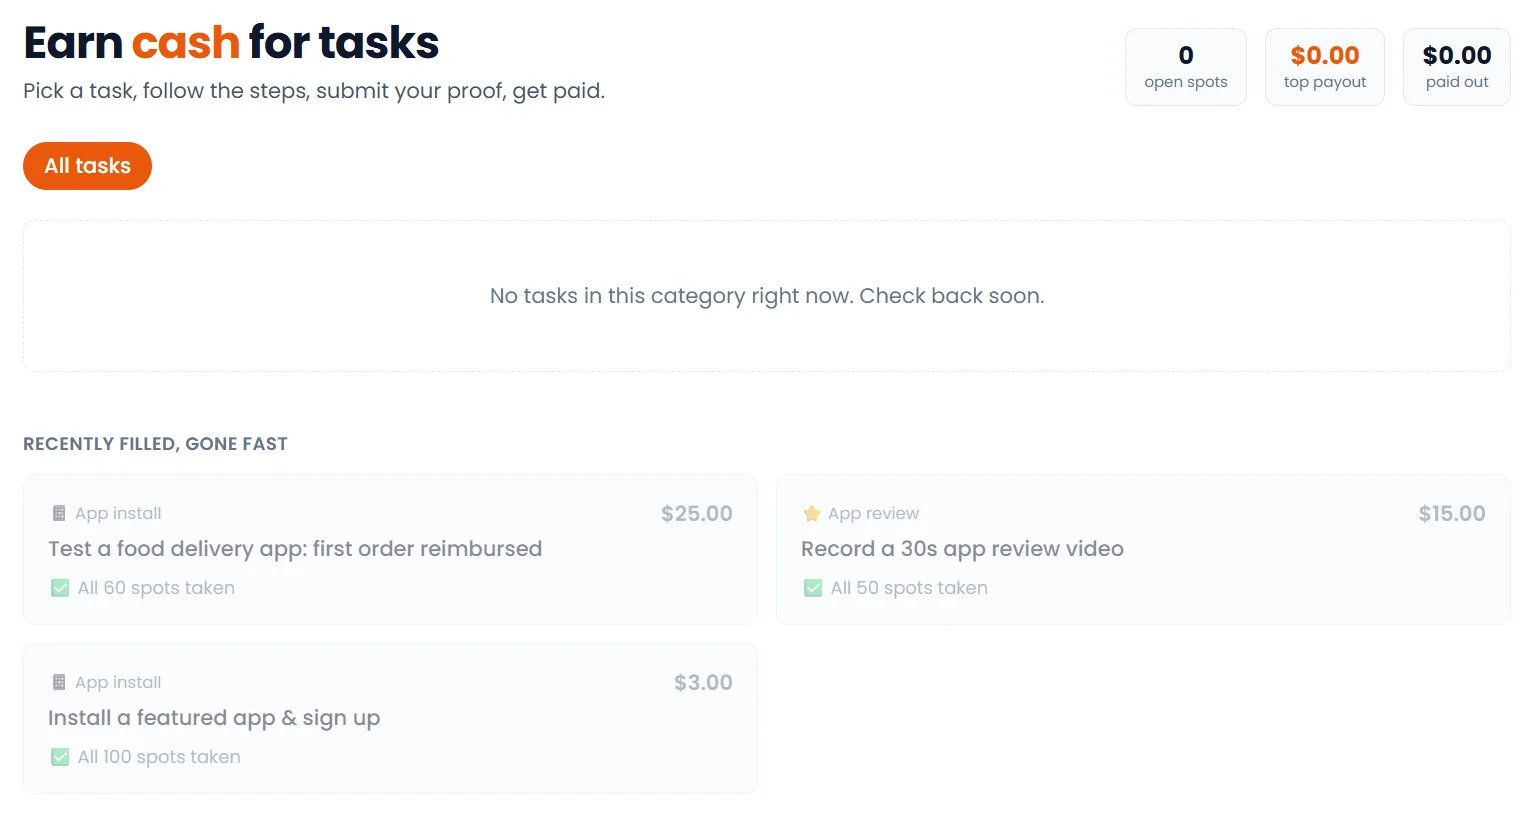This screenshot has width=1534, height=829.
Task: Click the Recently Filled, Gone Fast heading
Action: (155, 444)
